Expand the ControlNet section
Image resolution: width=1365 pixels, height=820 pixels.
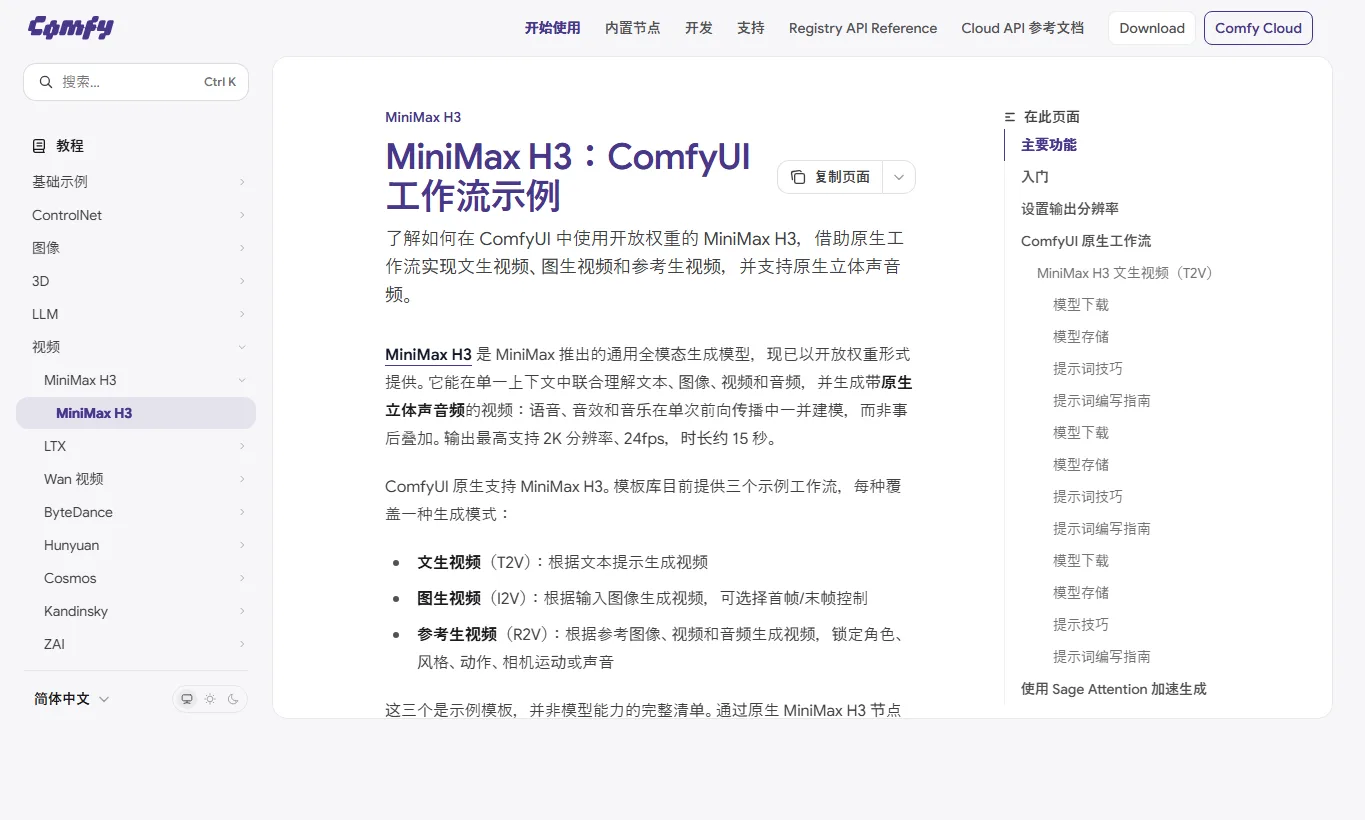click(136, 215)
